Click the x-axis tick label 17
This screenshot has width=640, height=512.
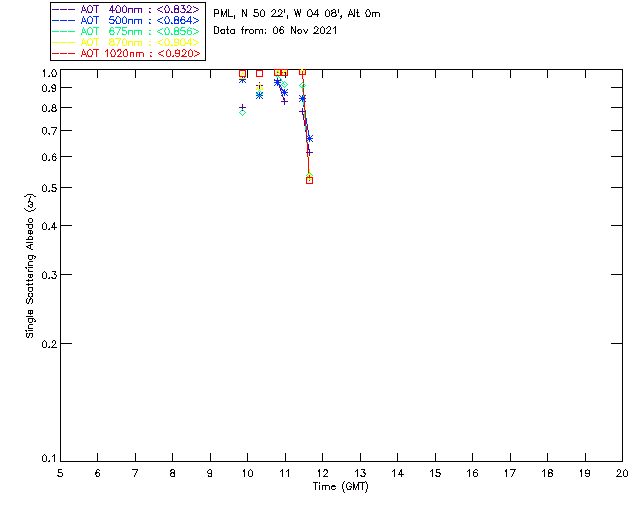pos(510,473)
